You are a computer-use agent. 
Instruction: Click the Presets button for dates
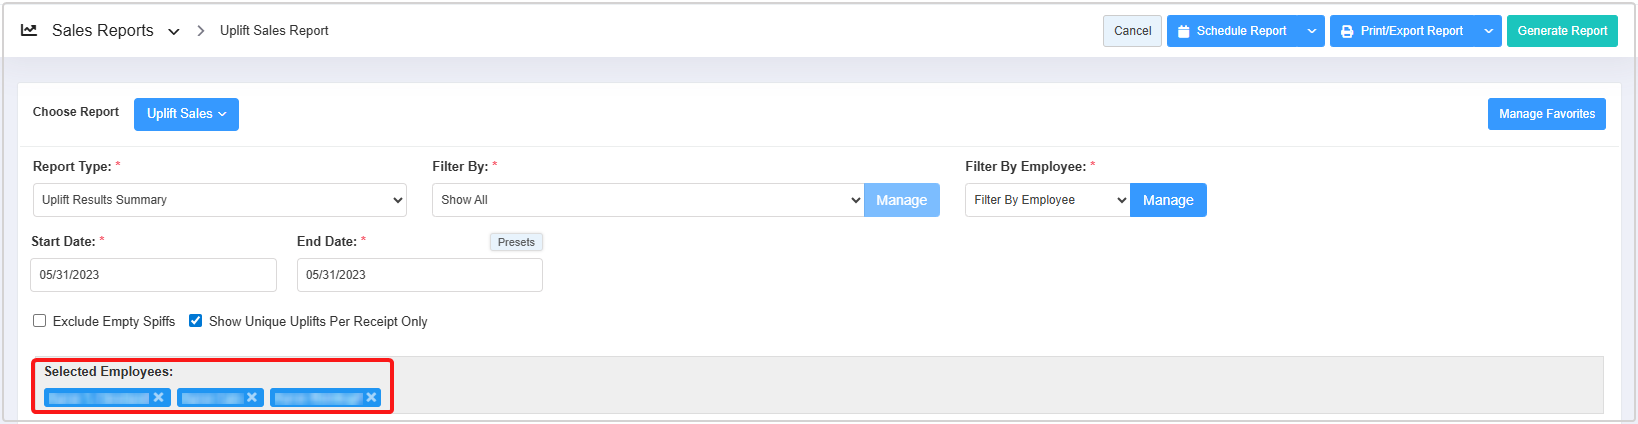click(516, 242)
